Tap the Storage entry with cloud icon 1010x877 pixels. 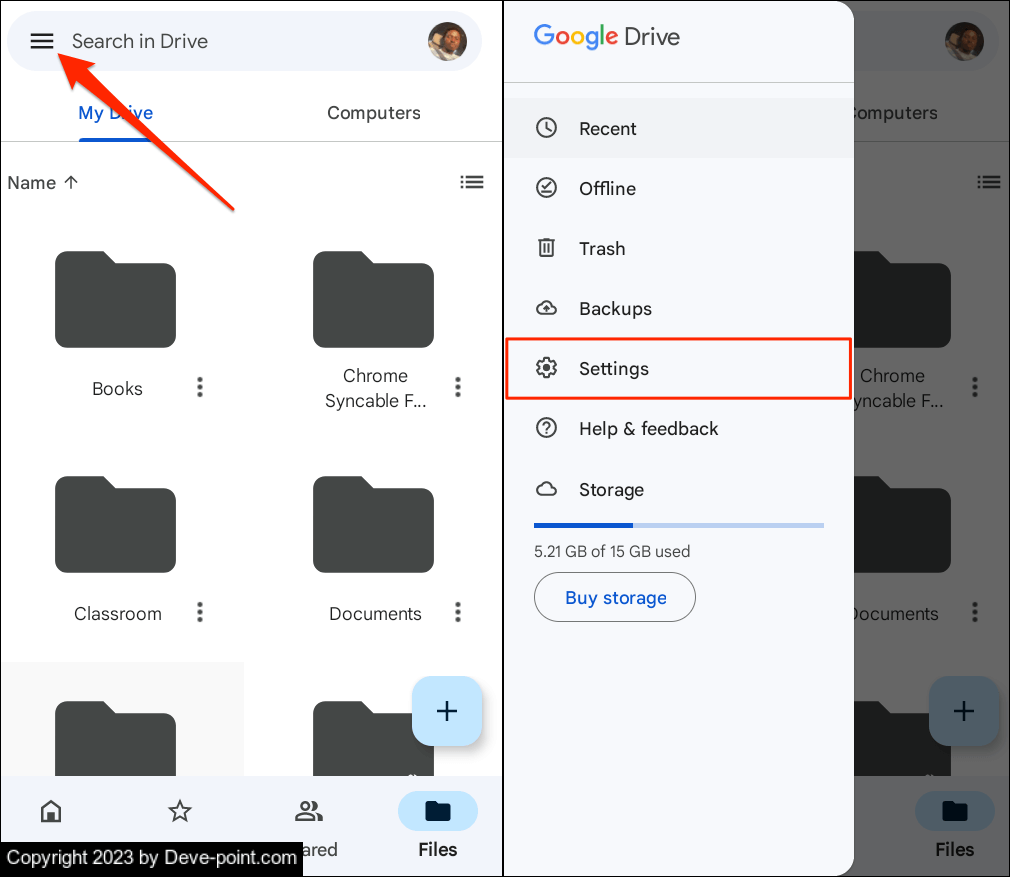[x=610, y=490]
